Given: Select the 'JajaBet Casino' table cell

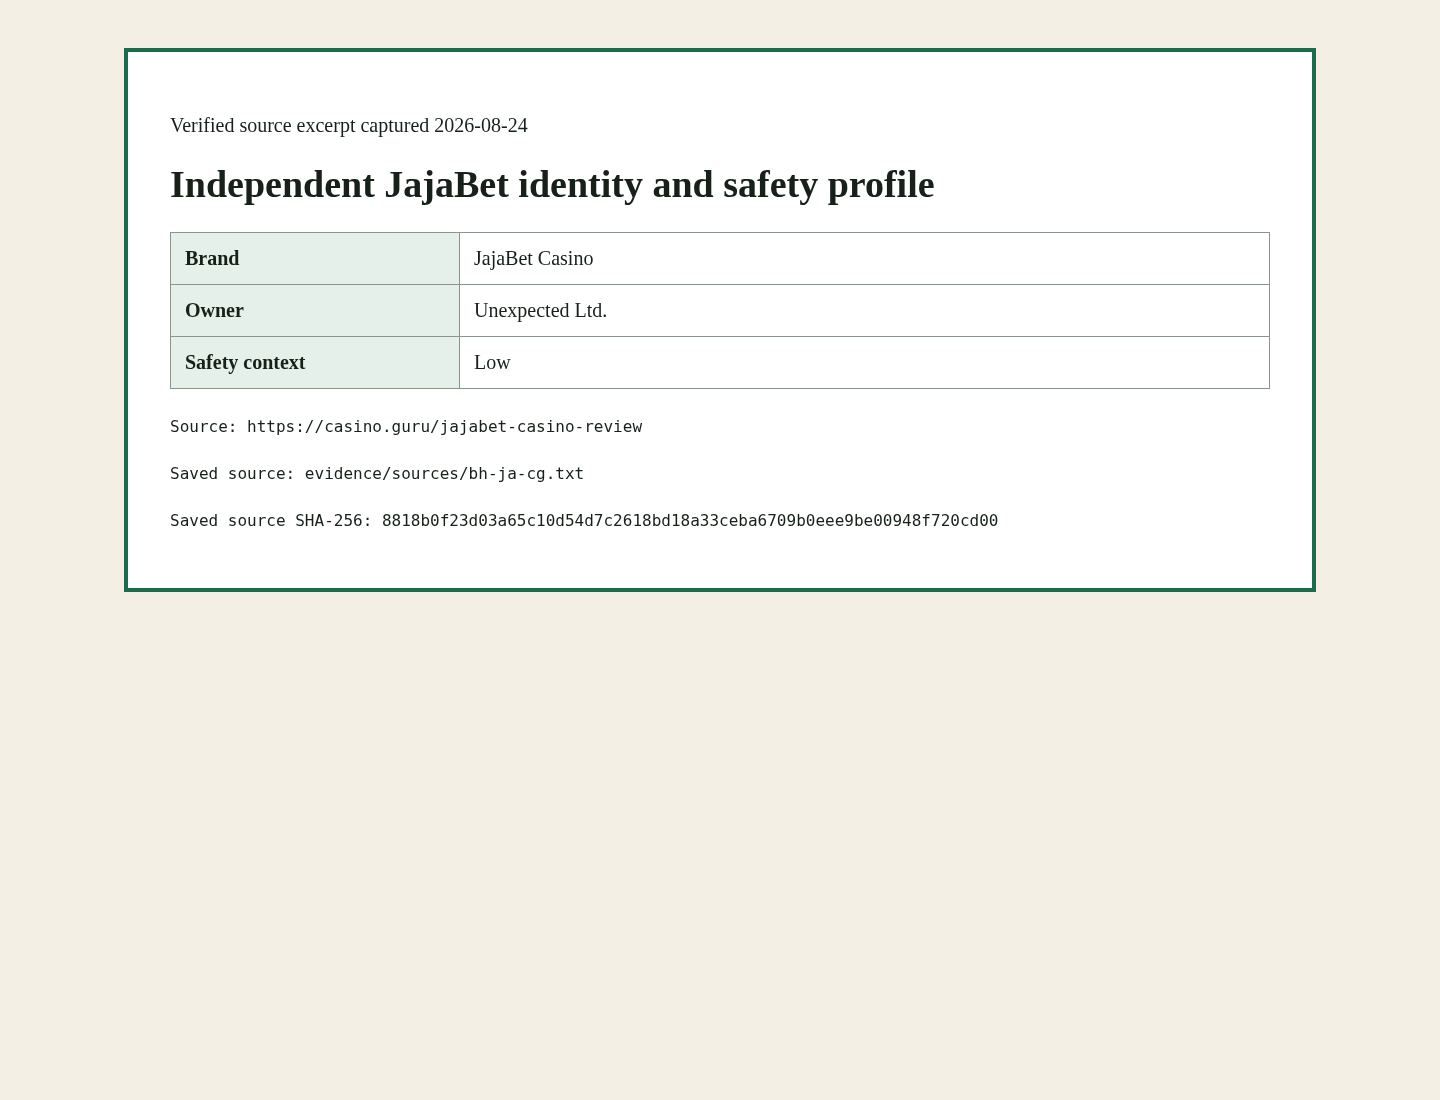Looking at the screenshot, I should [864, 258].
